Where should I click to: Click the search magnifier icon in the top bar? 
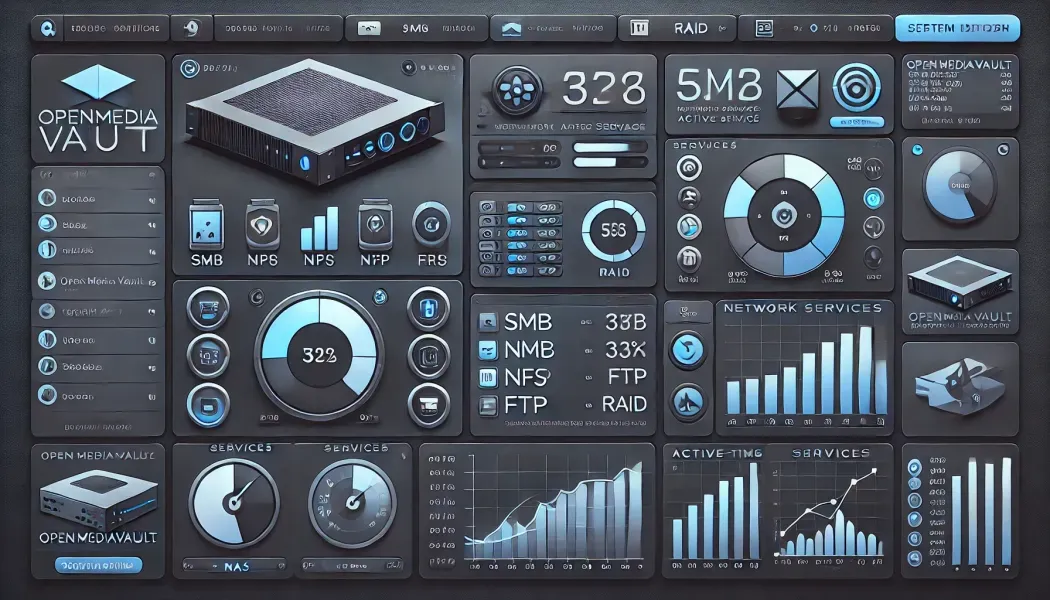tap(48, 29)
